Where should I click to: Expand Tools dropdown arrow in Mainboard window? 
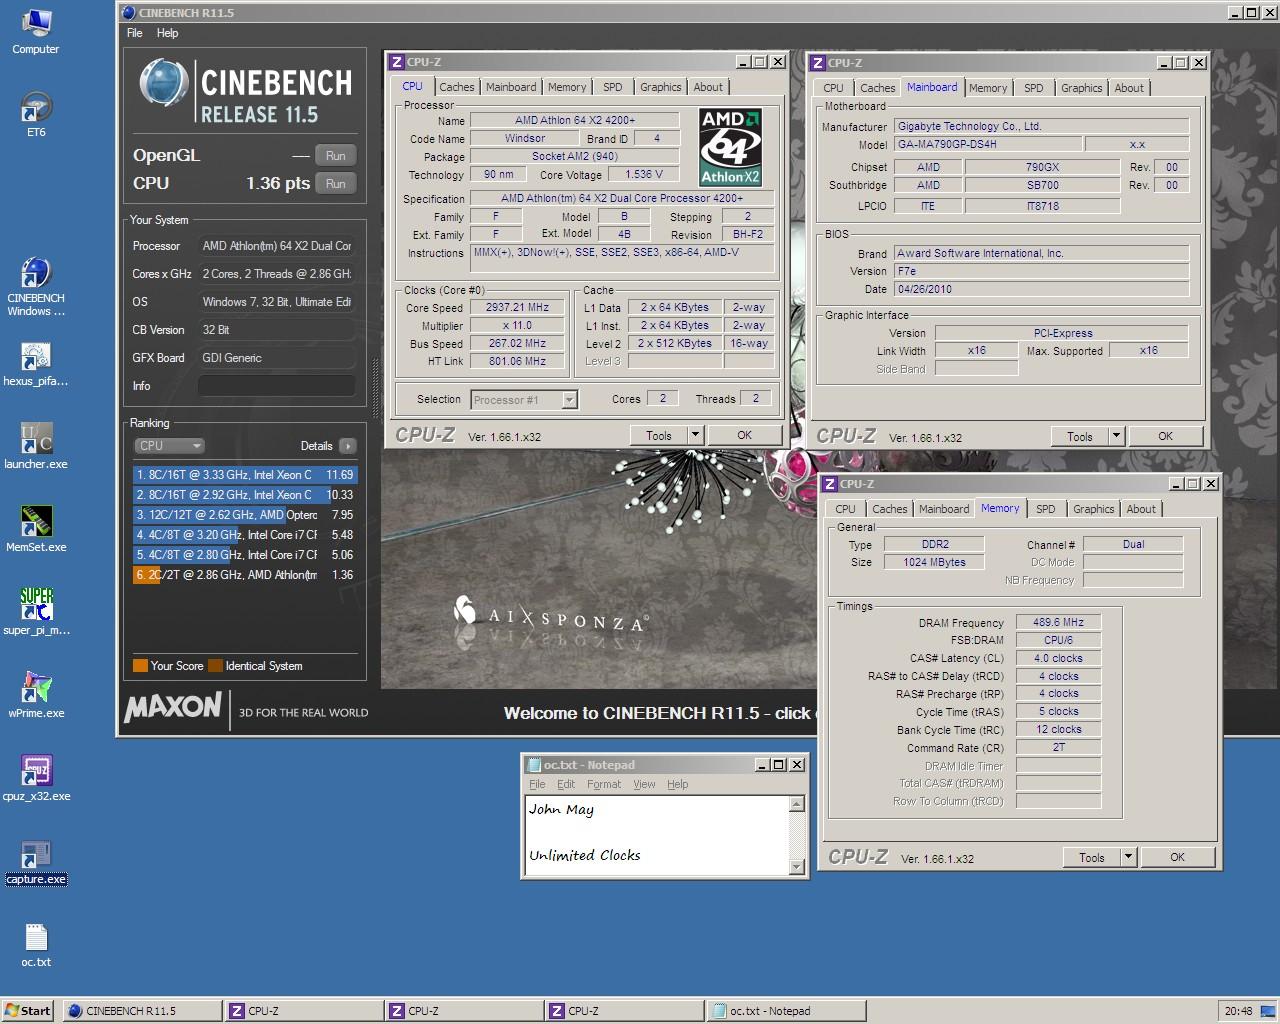coord(1116,437)
